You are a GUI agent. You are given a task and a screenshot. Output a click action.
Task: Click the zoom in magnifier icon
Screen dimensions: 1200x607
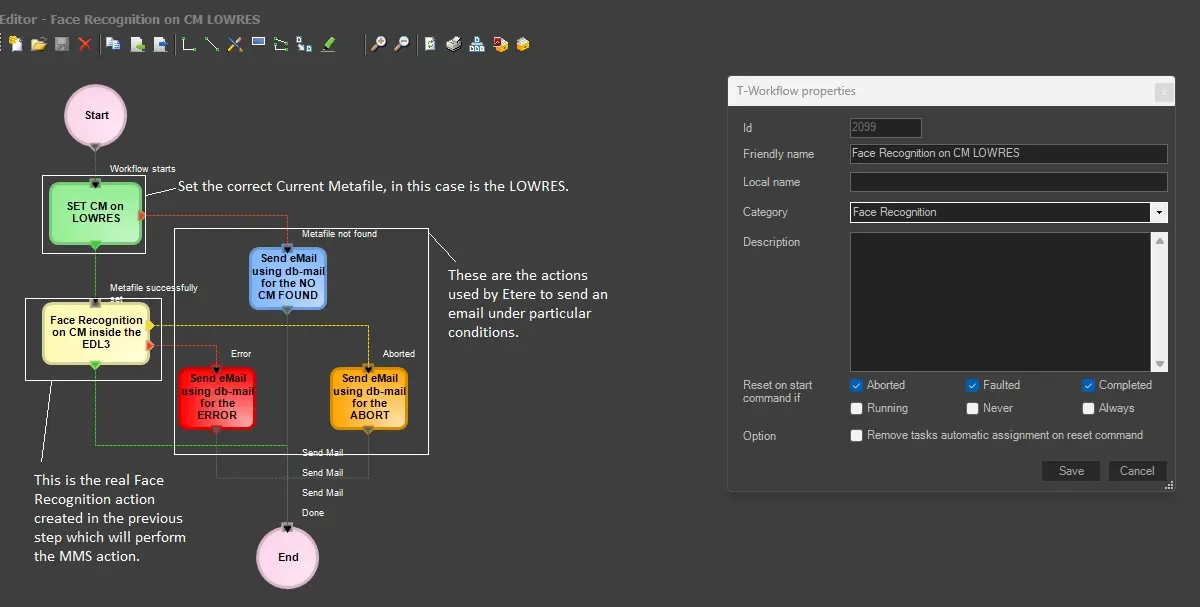[x=378, y=44]
